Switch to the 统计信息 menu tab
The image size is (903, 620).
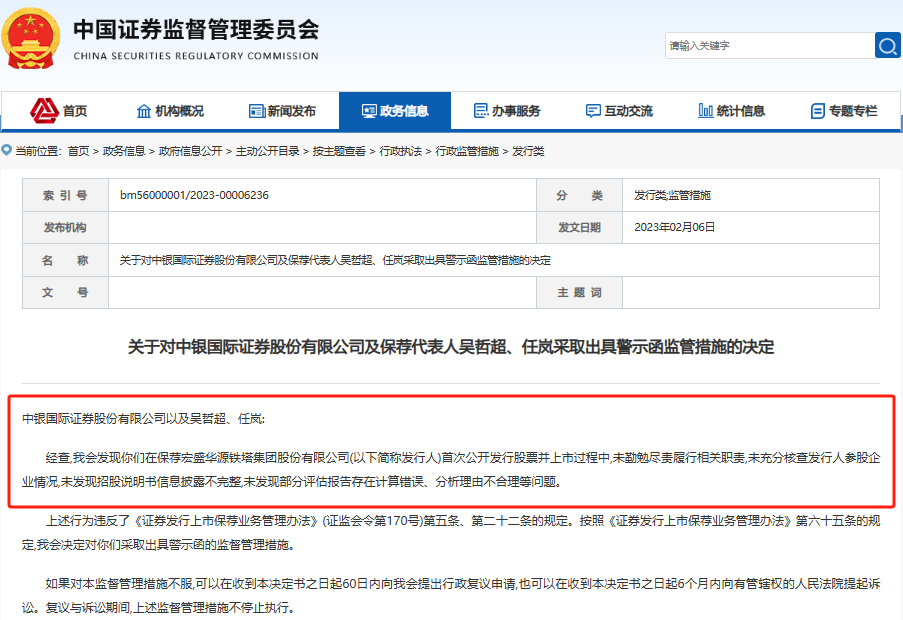tap(740, 111)
